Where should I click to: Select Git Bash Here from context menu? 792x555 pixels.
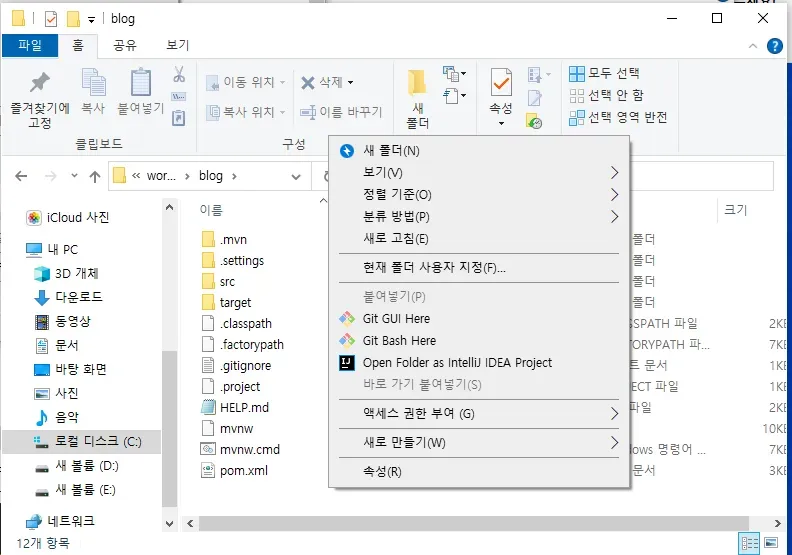coord(399,340)
